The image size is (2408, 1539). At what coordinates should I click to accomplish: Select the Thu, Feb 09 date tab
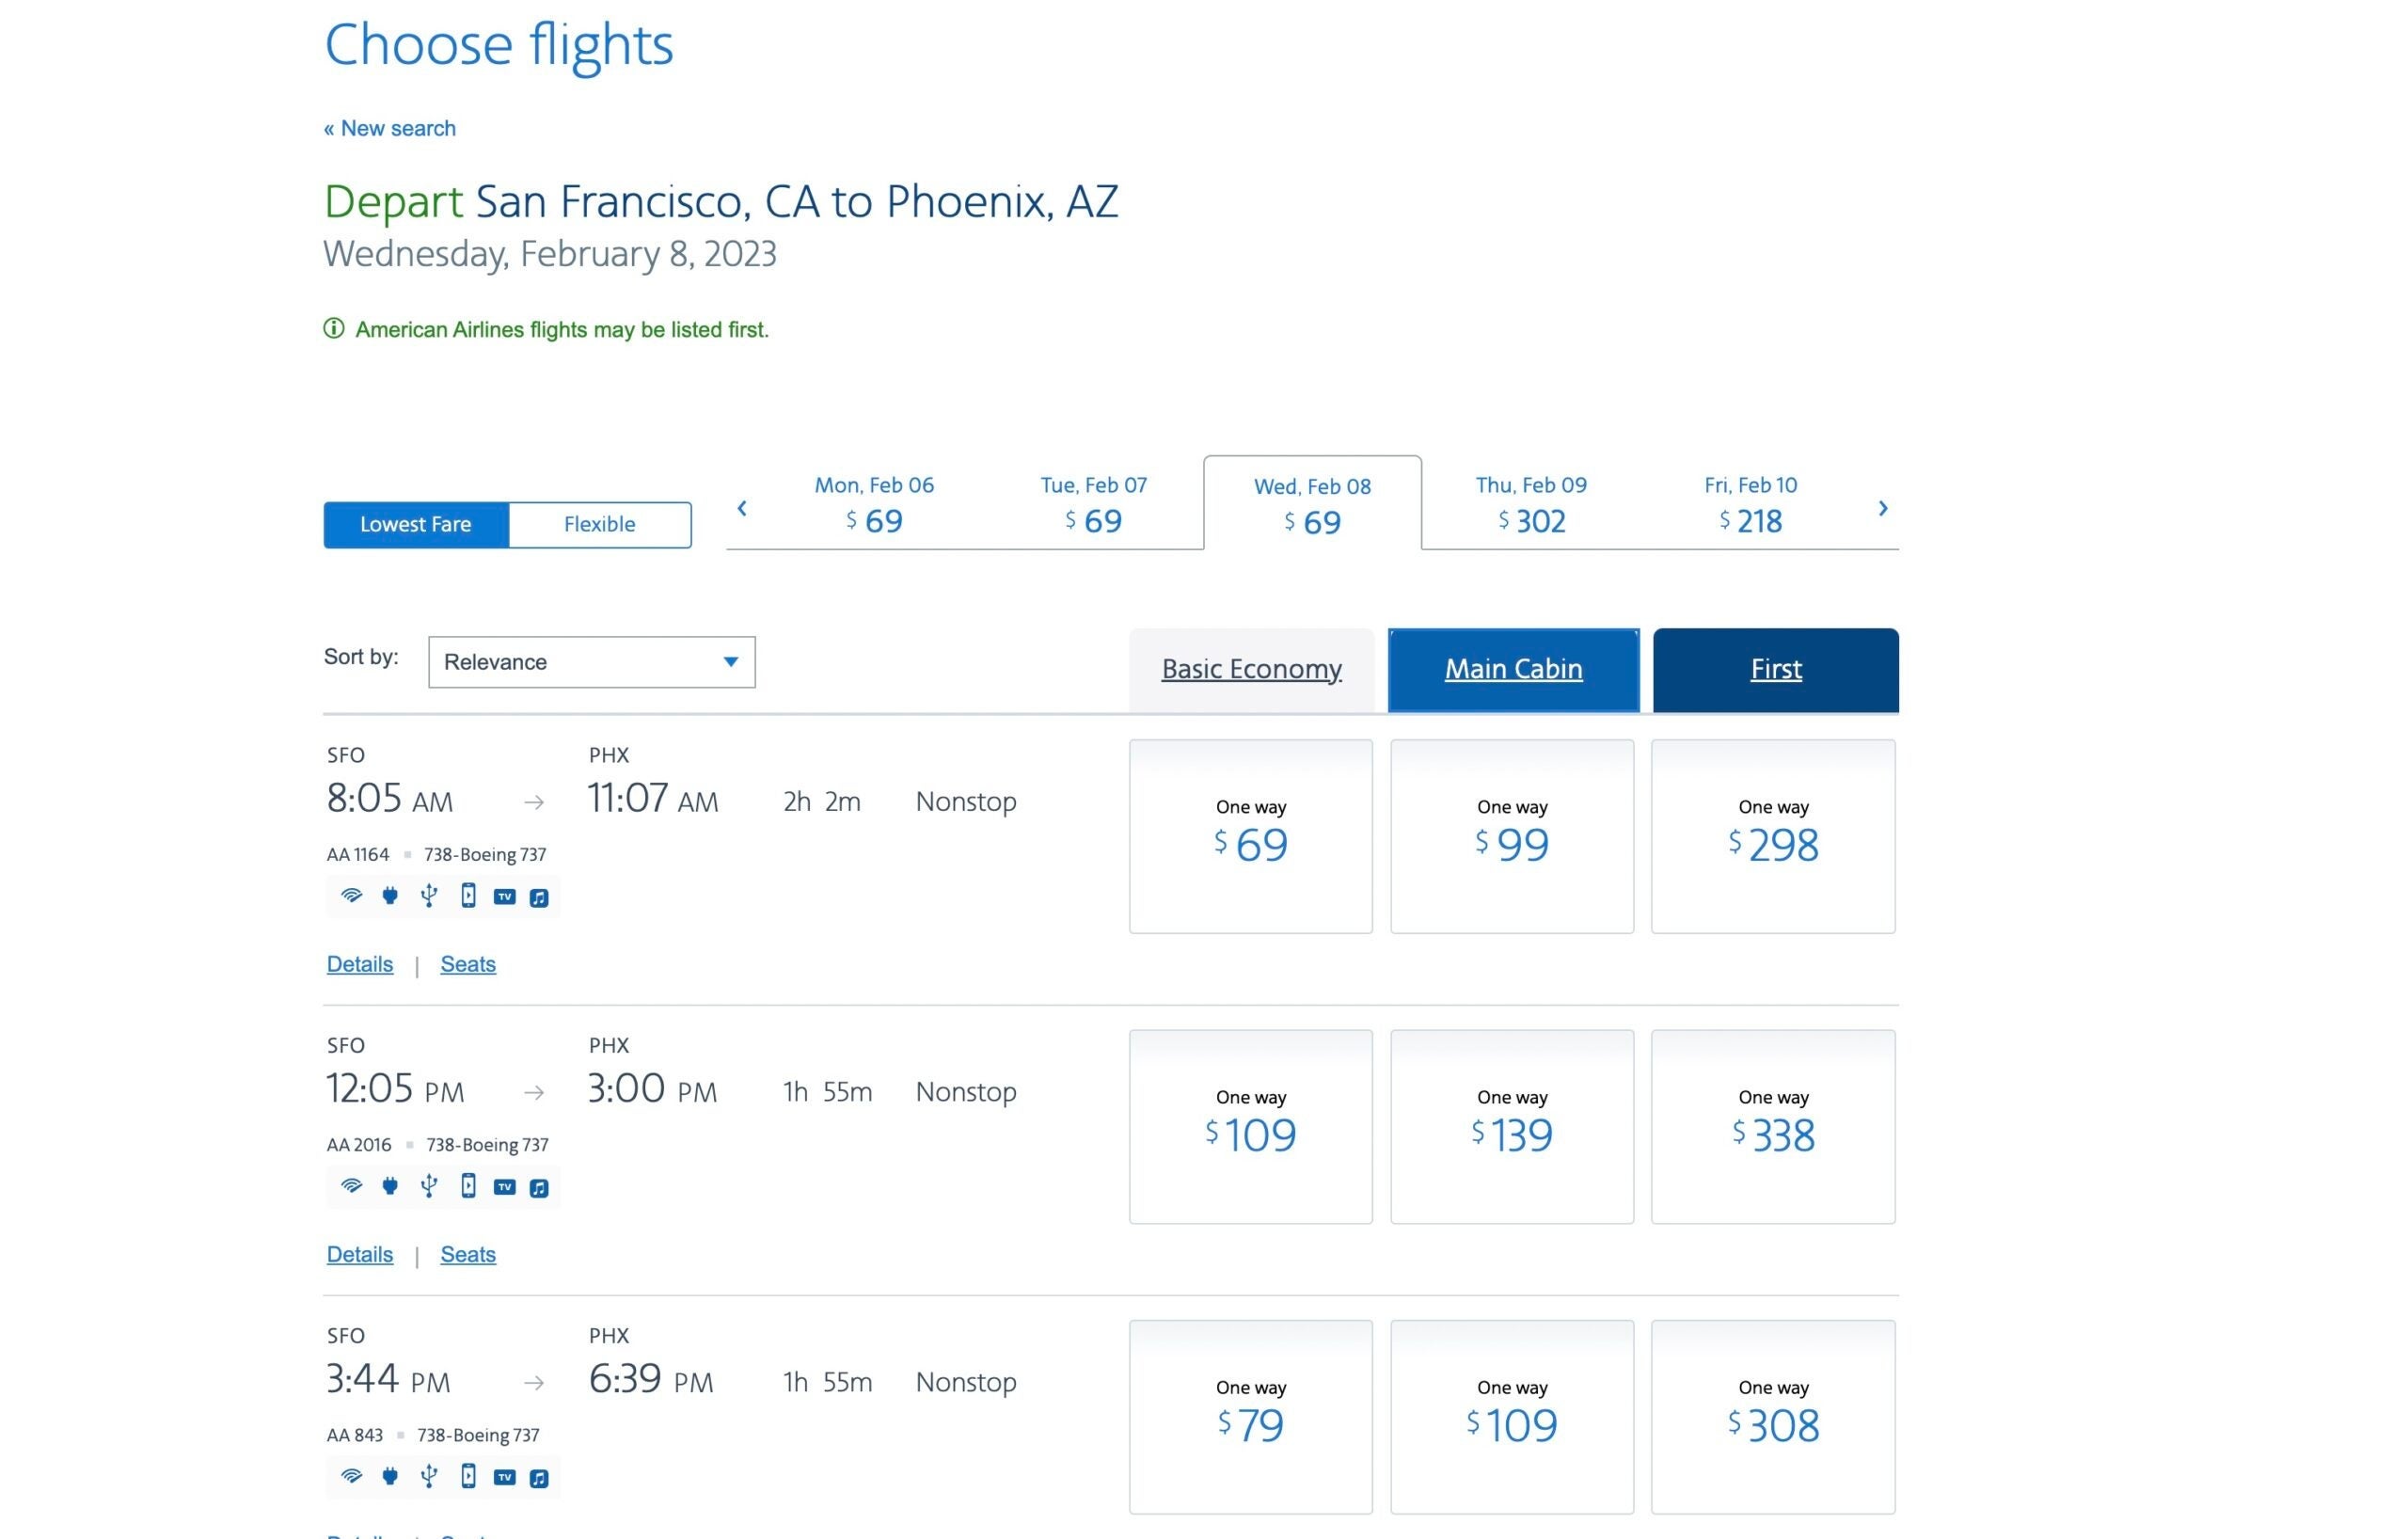pos(1531,503)
